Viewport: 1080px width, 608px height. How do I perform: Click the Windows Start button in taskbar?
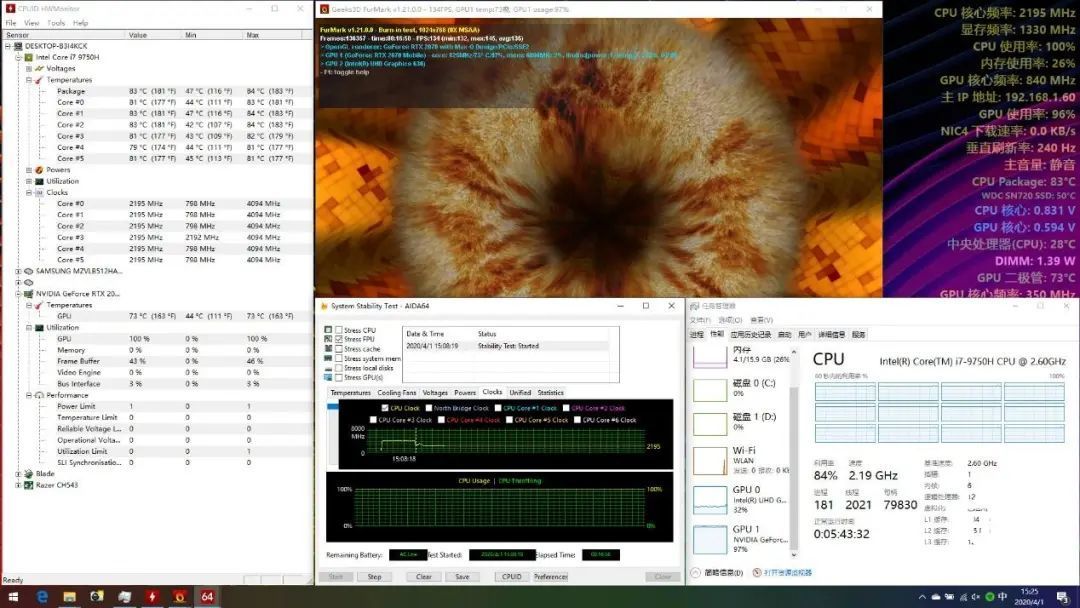(12, 596)
